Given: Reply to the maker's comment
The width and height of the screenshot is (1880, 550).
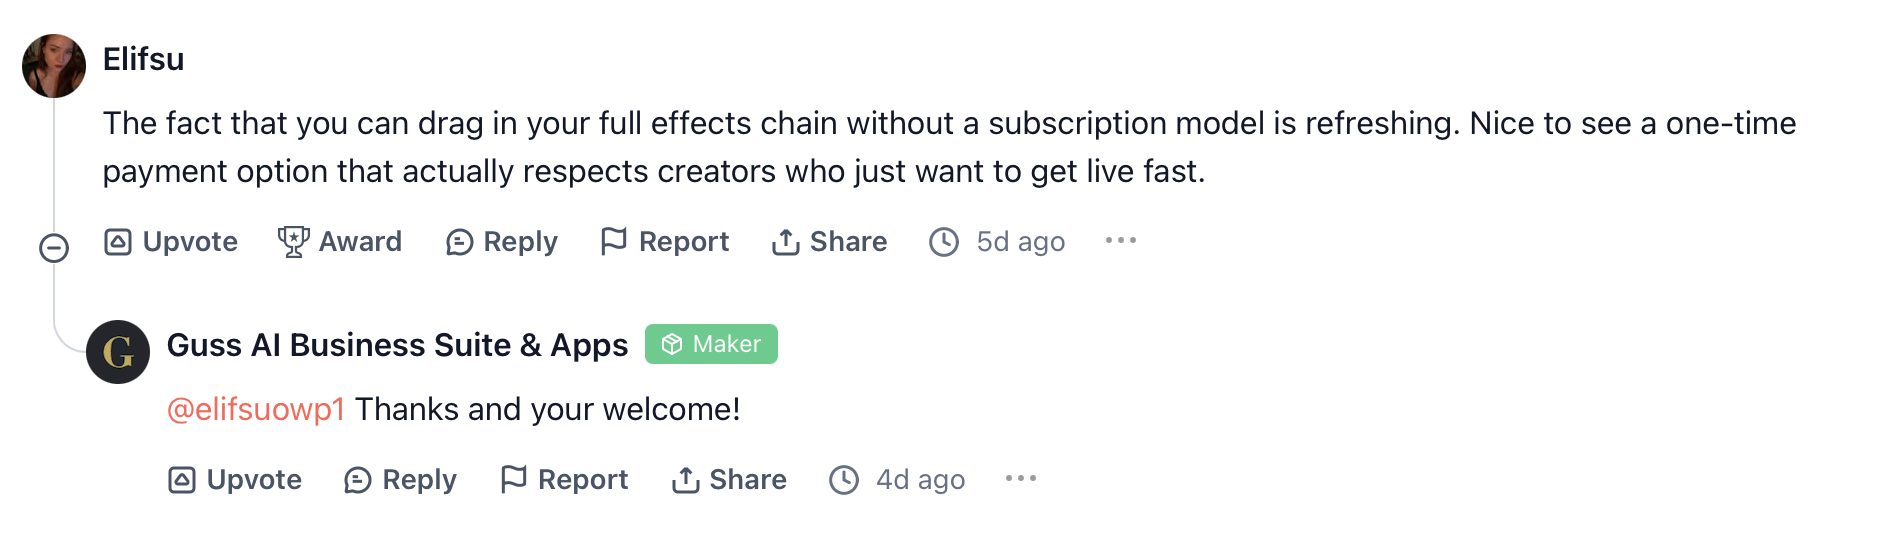Looking at the screenshot, I should (400, 480).
